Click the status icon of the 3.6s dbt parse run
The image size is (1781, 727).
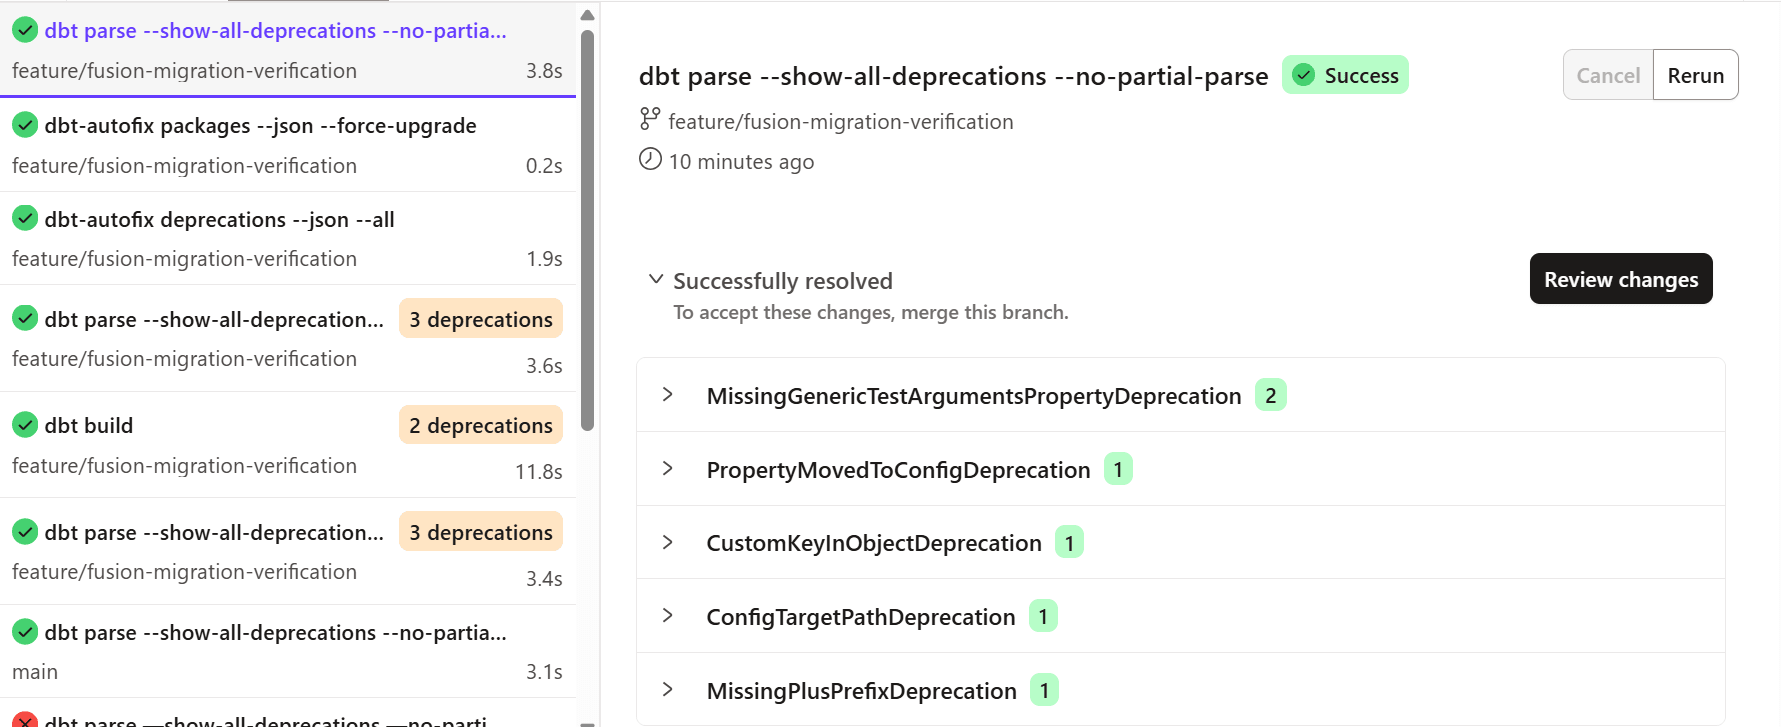(x=25, y=319)
